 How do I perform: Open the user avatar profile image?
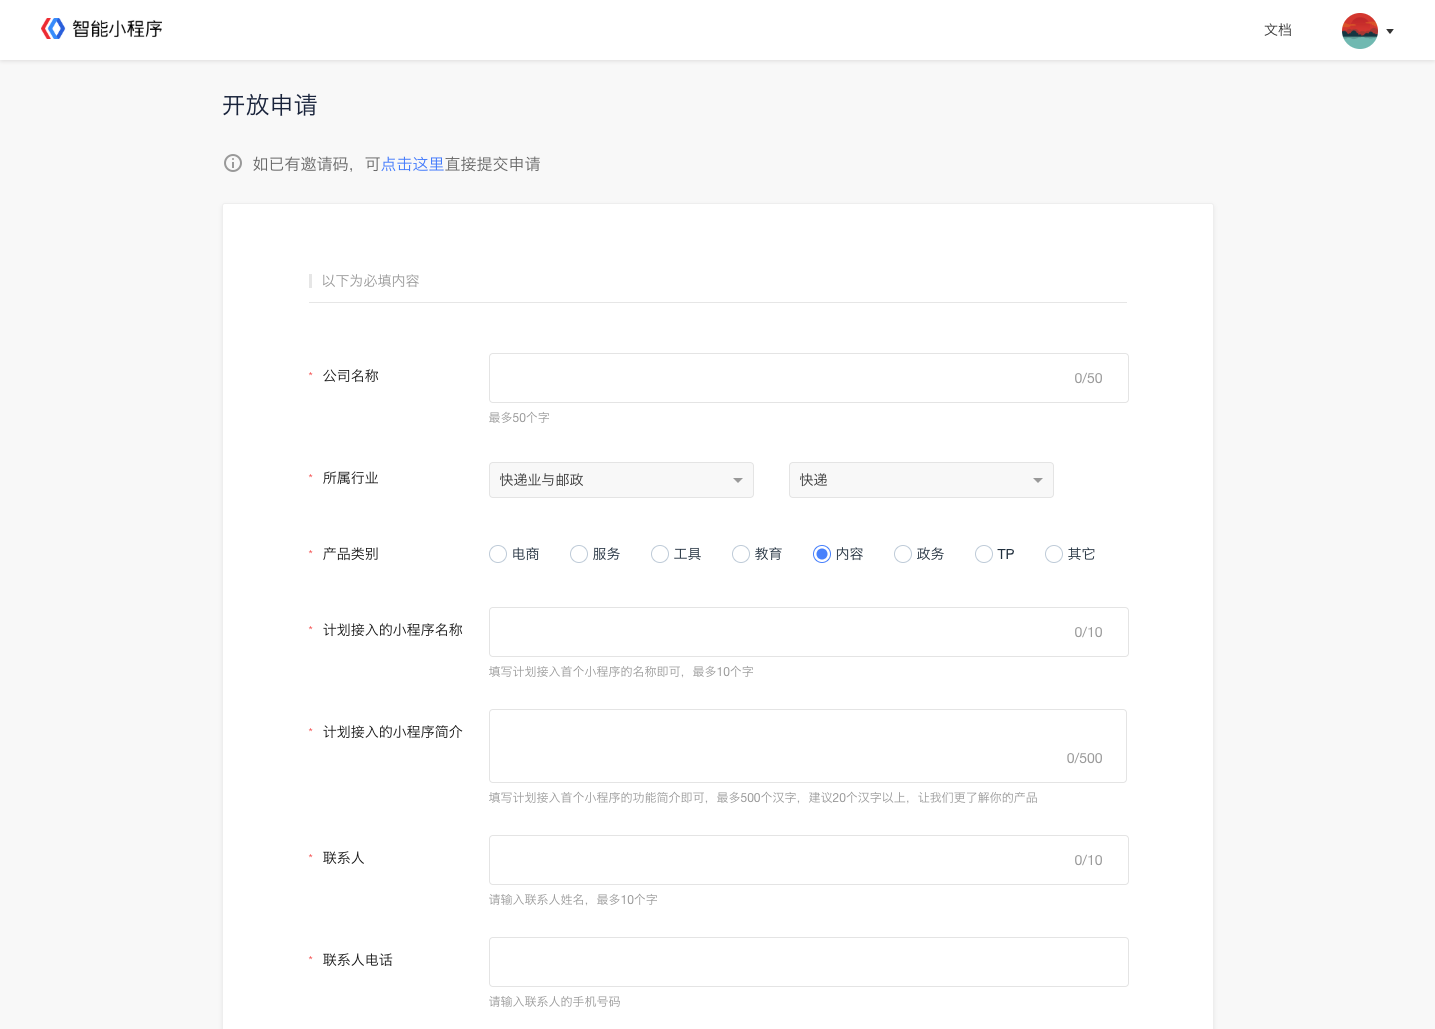[1359, 30]
